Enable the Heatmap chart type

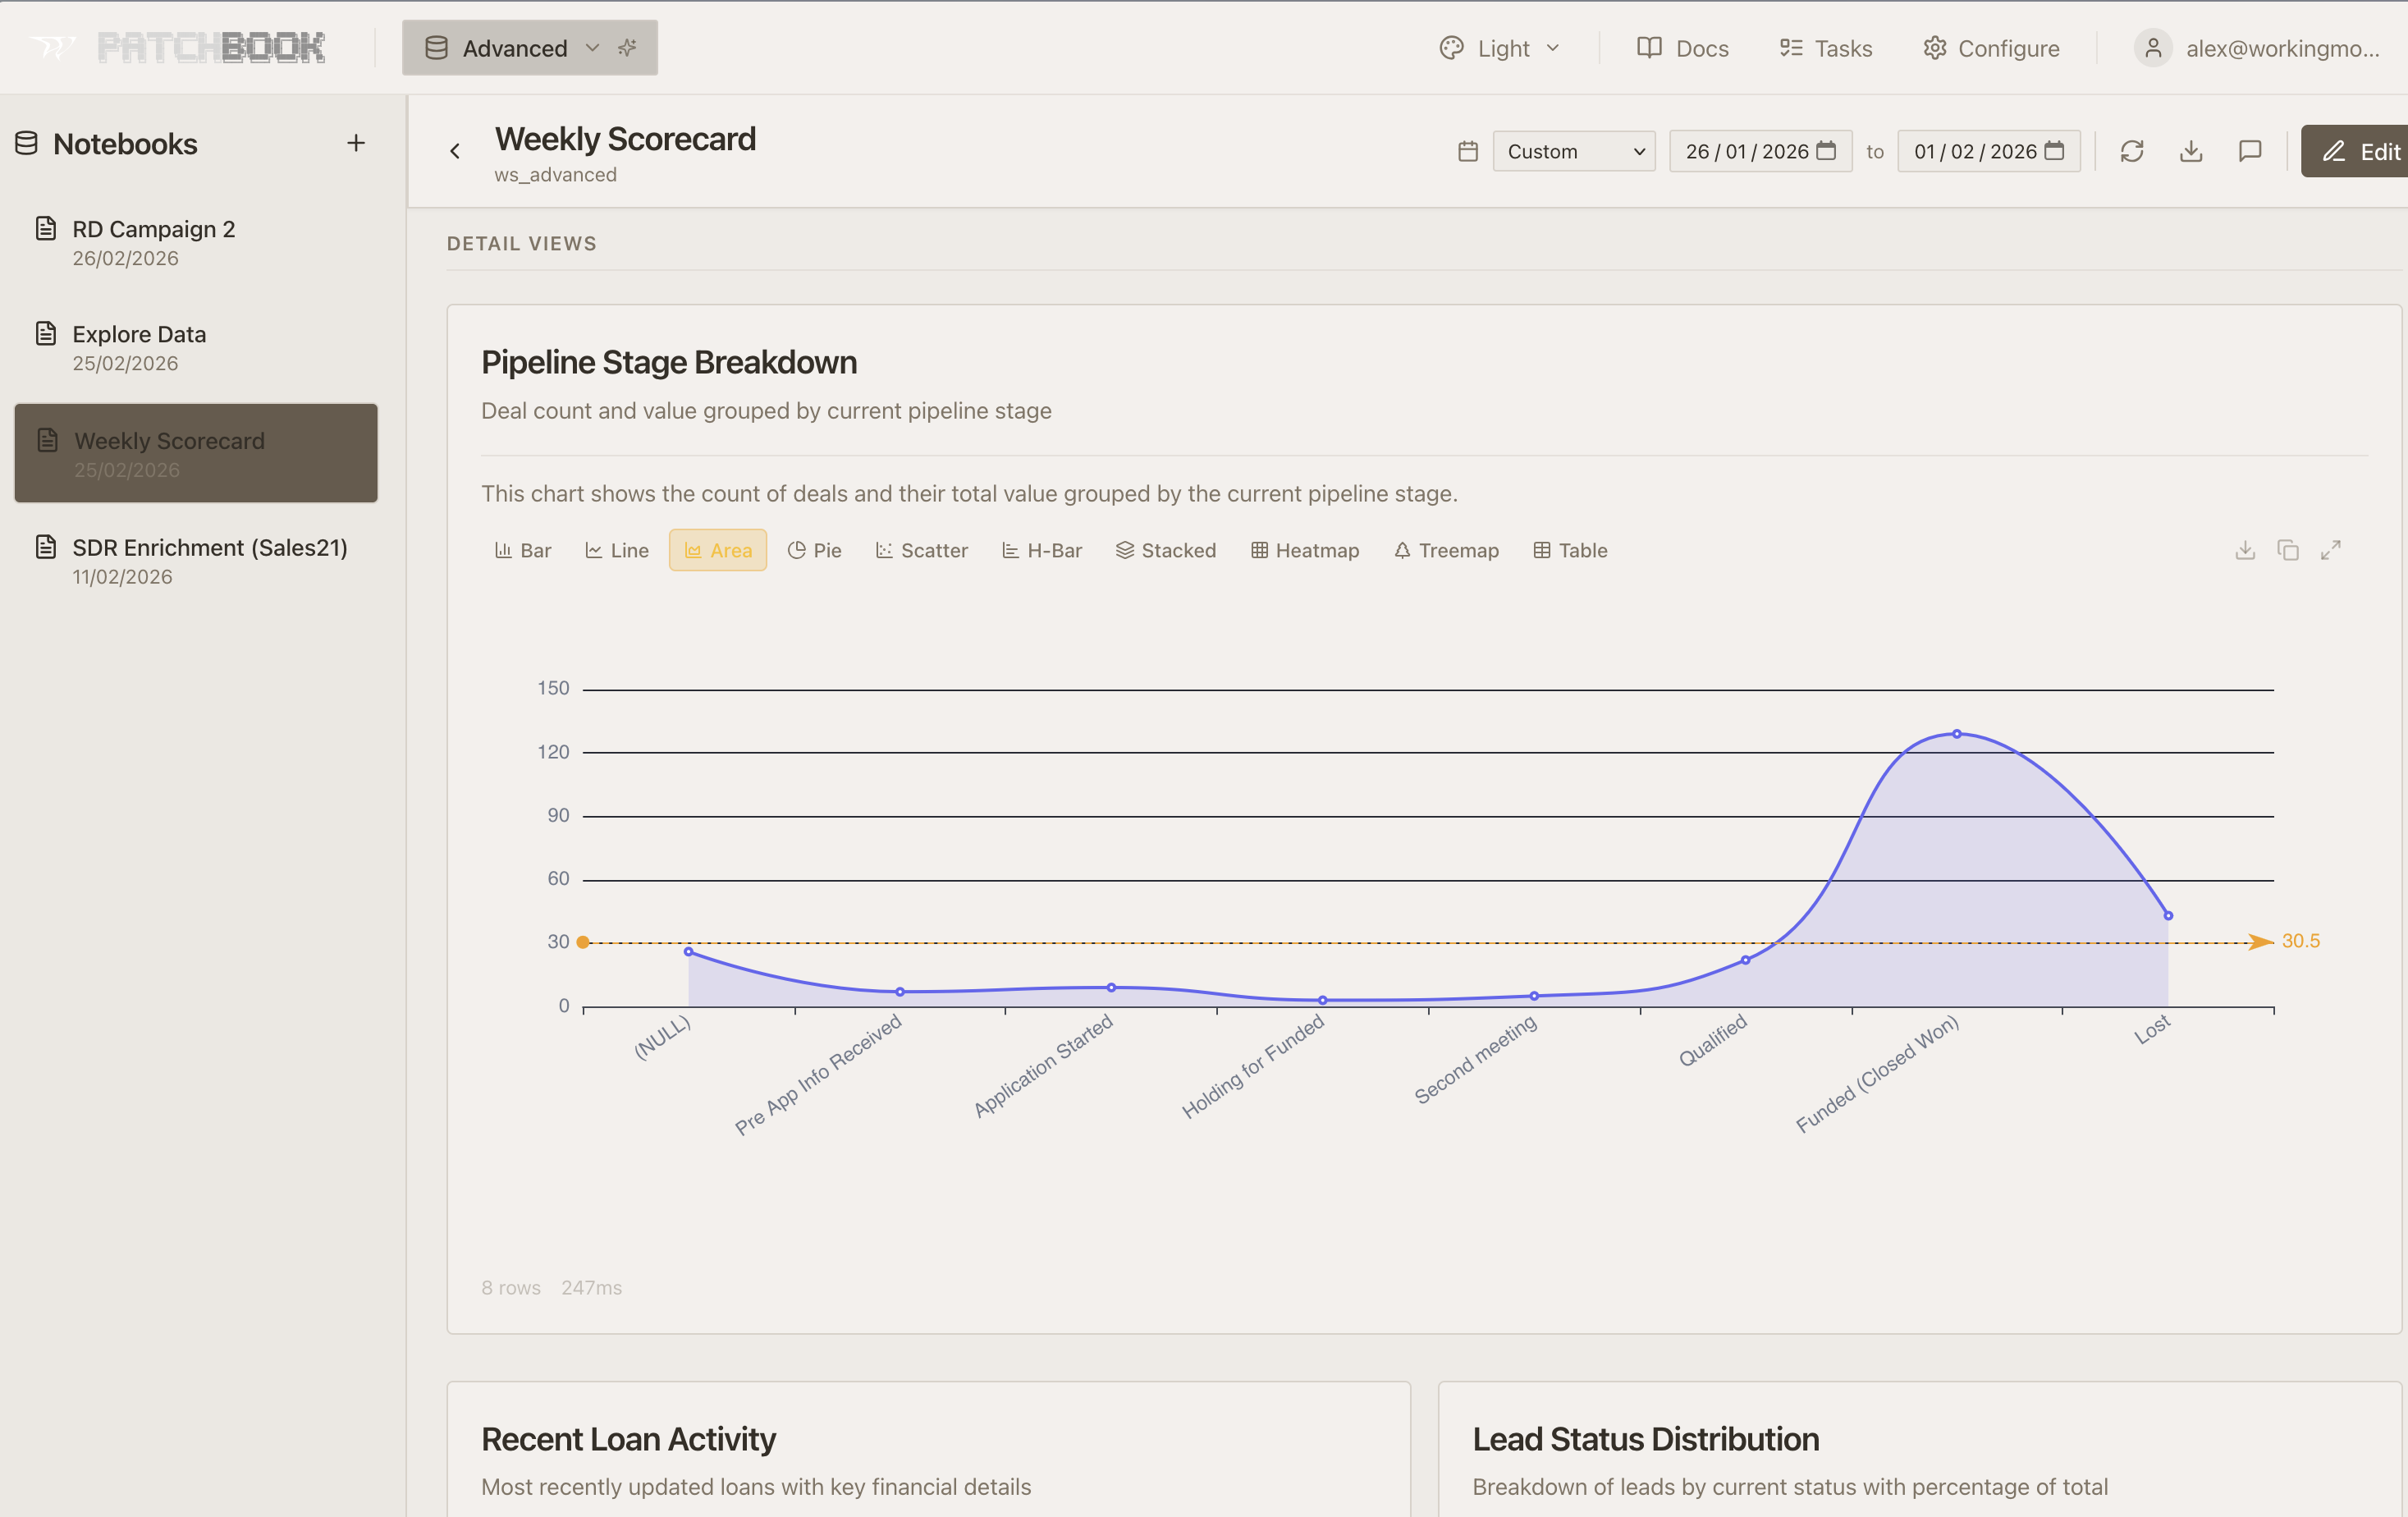tap(1305, 549)
